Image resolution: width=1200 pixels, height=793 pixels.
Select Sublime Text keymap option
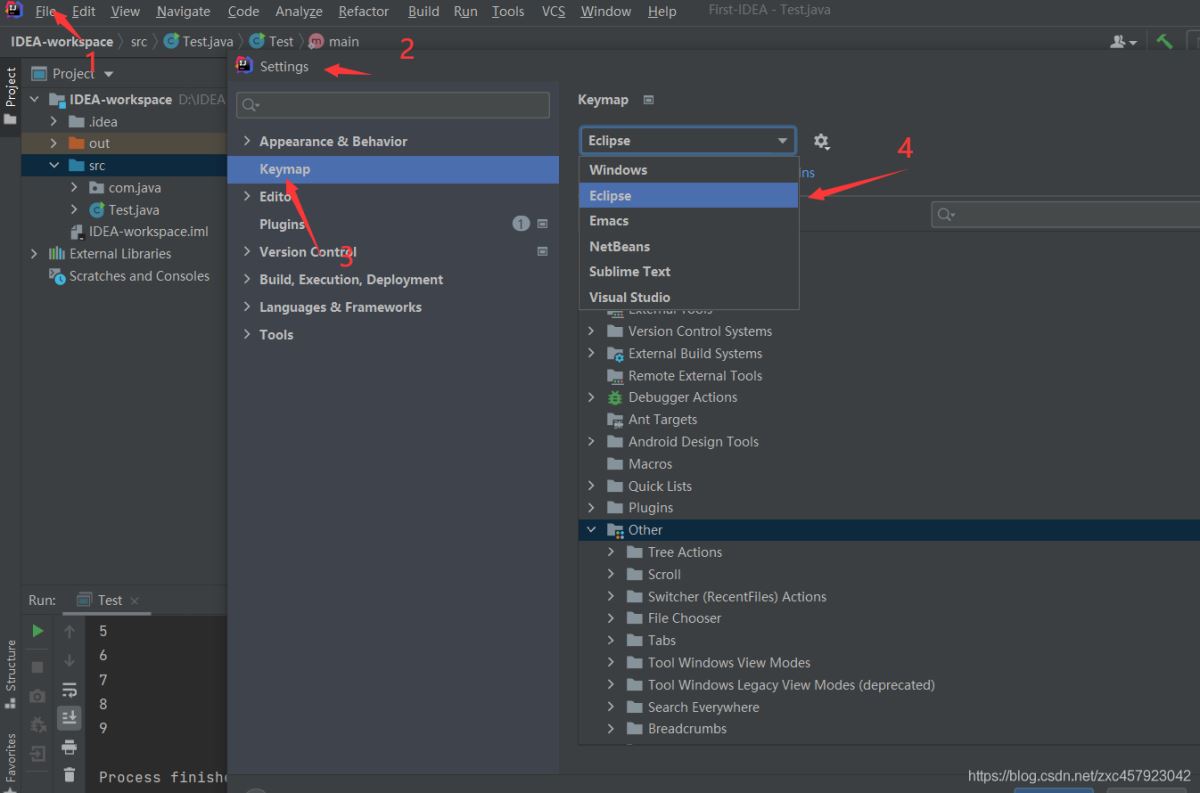click(x=689, y=271)
